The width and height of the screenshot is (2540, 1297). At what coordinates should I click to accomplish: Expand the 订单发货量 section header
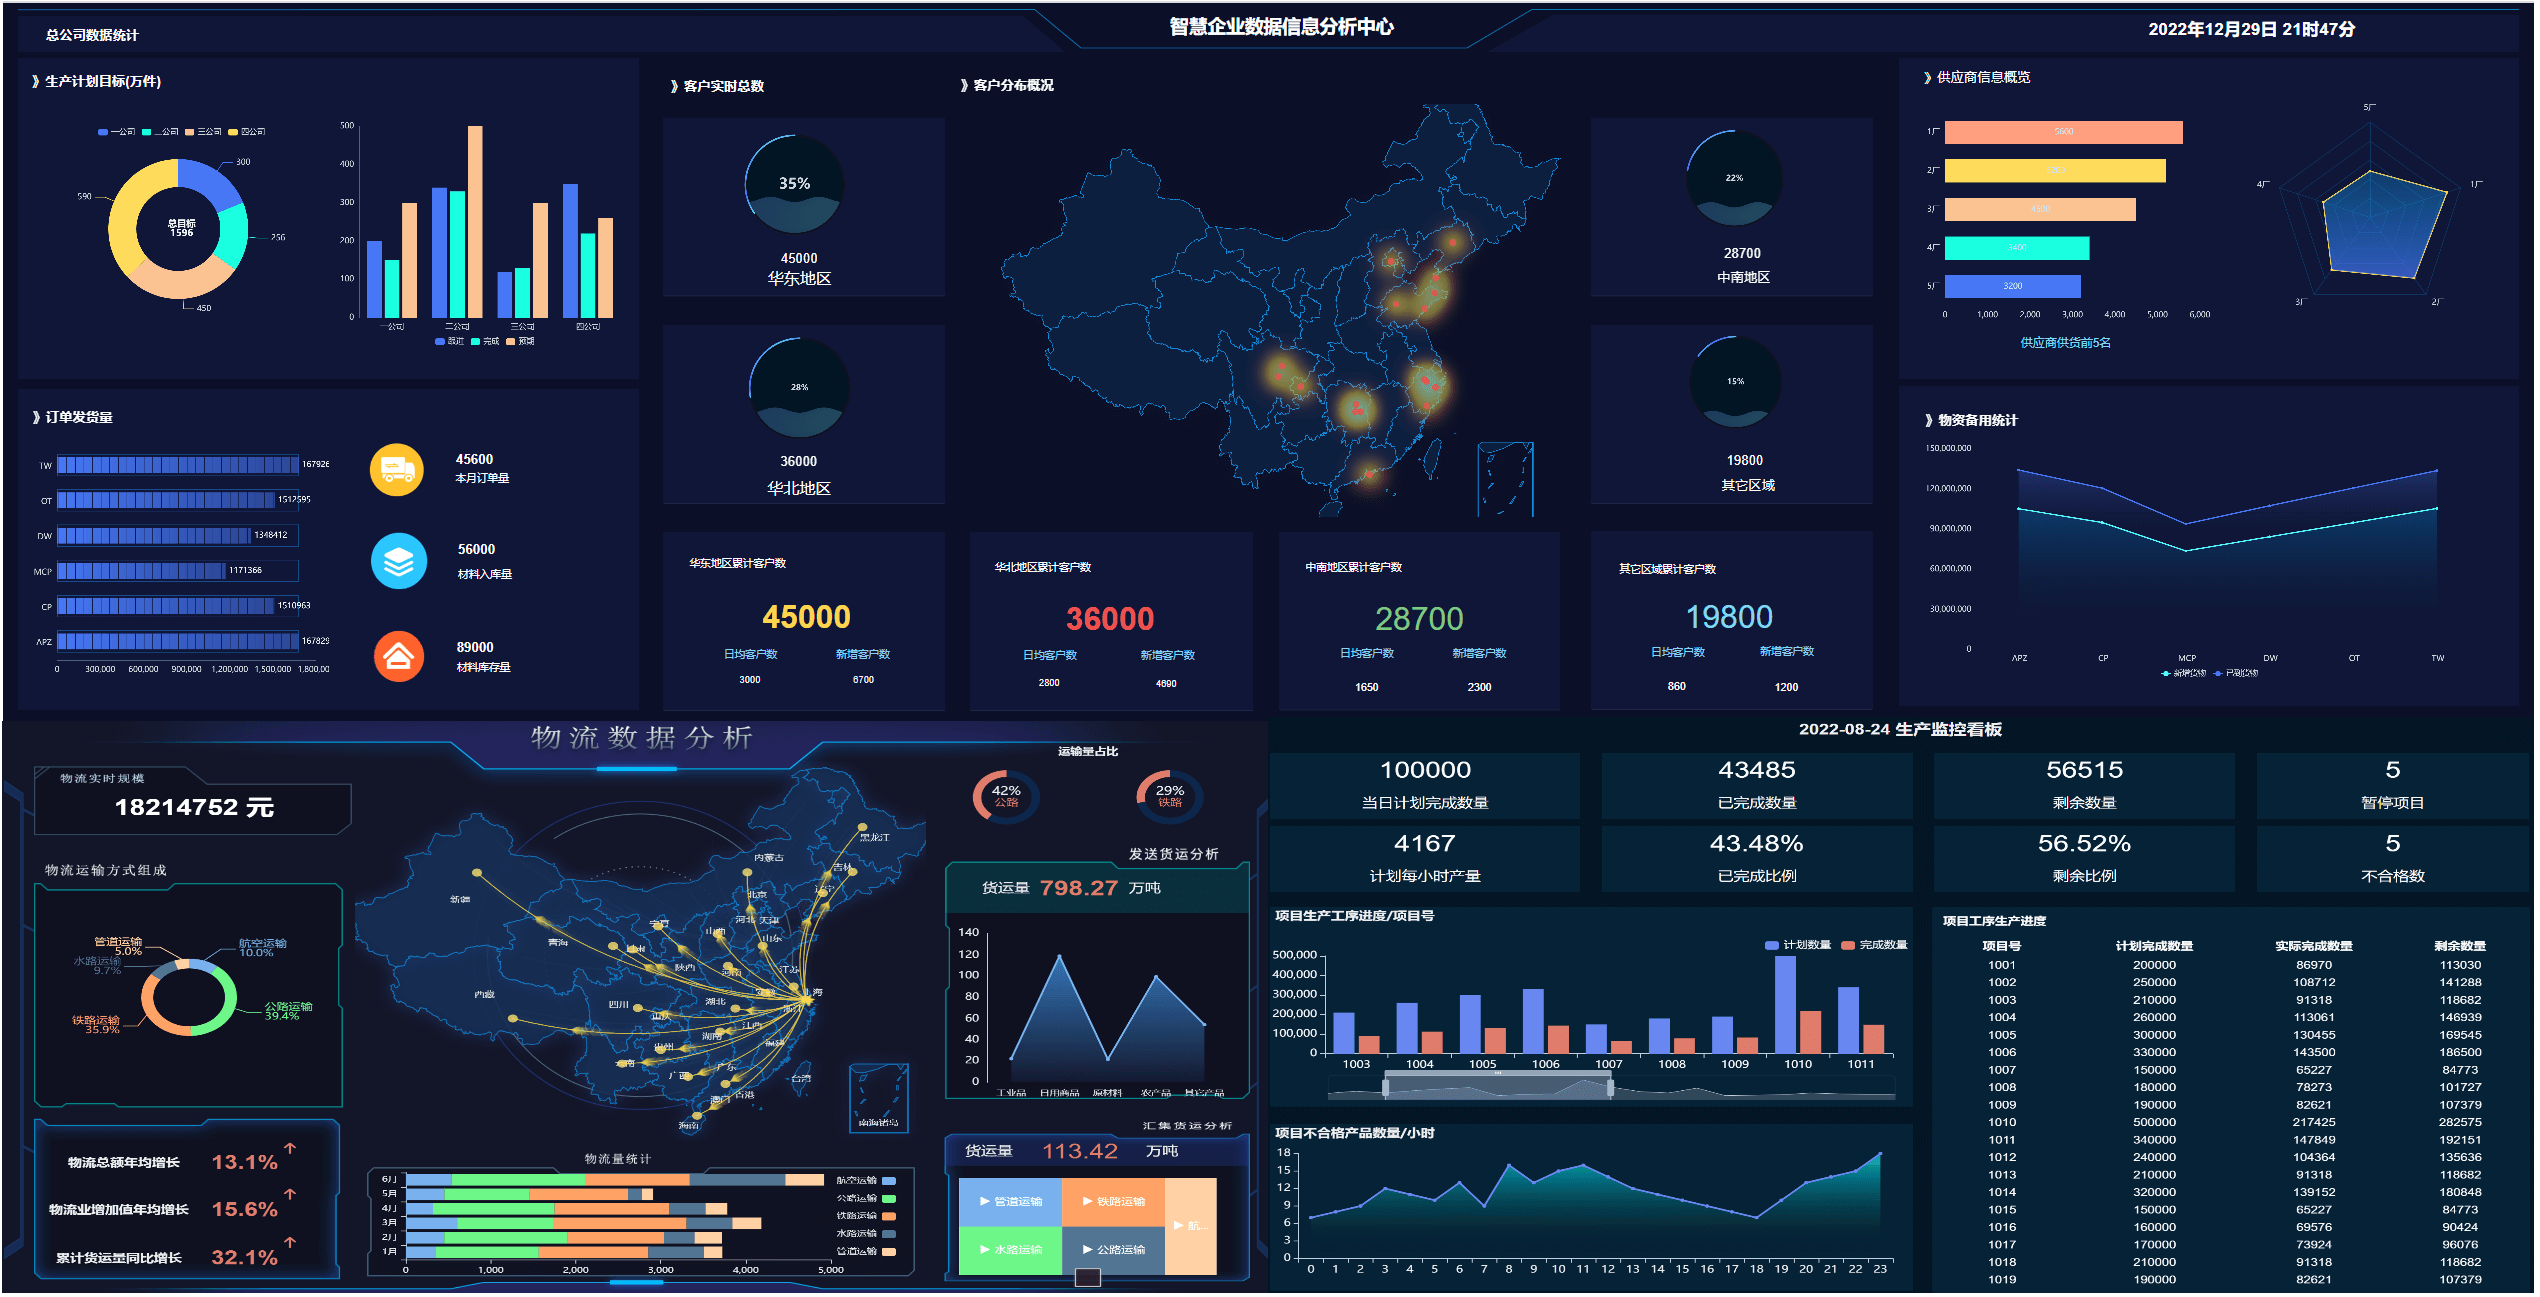tap(72, 418)
